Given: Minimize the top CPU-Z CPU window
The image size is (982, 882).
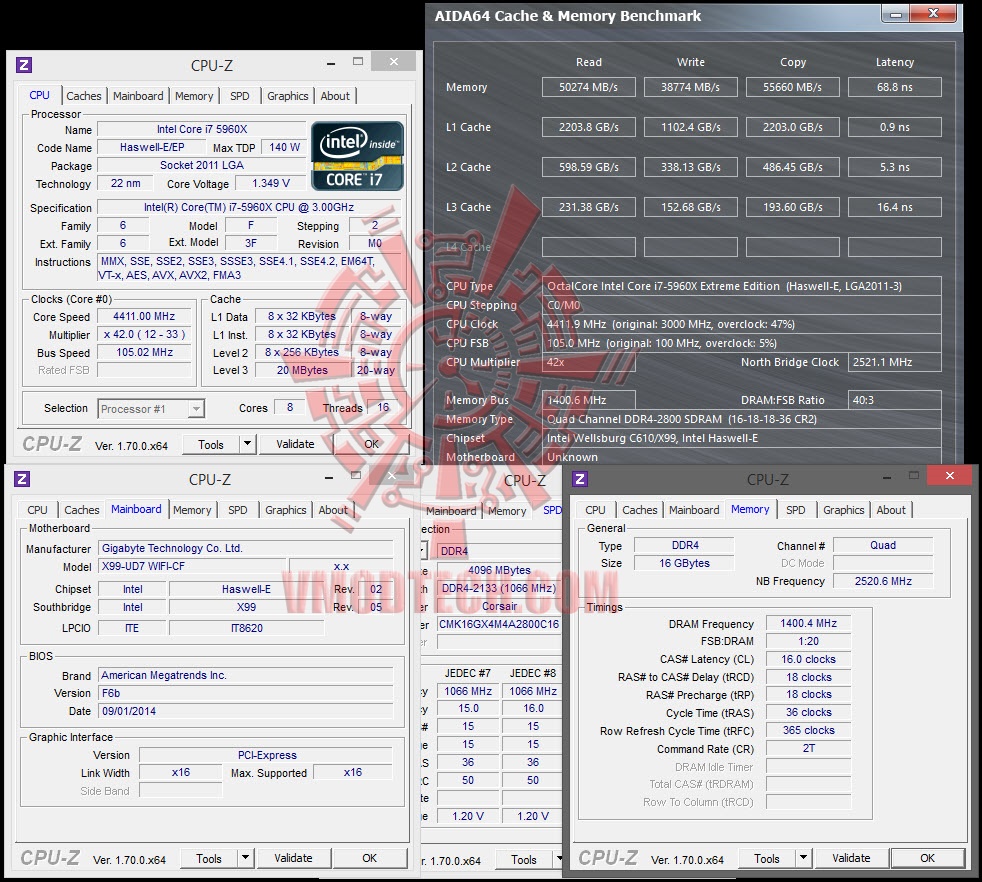Looking at the screenshot, I should click(331, 63).
